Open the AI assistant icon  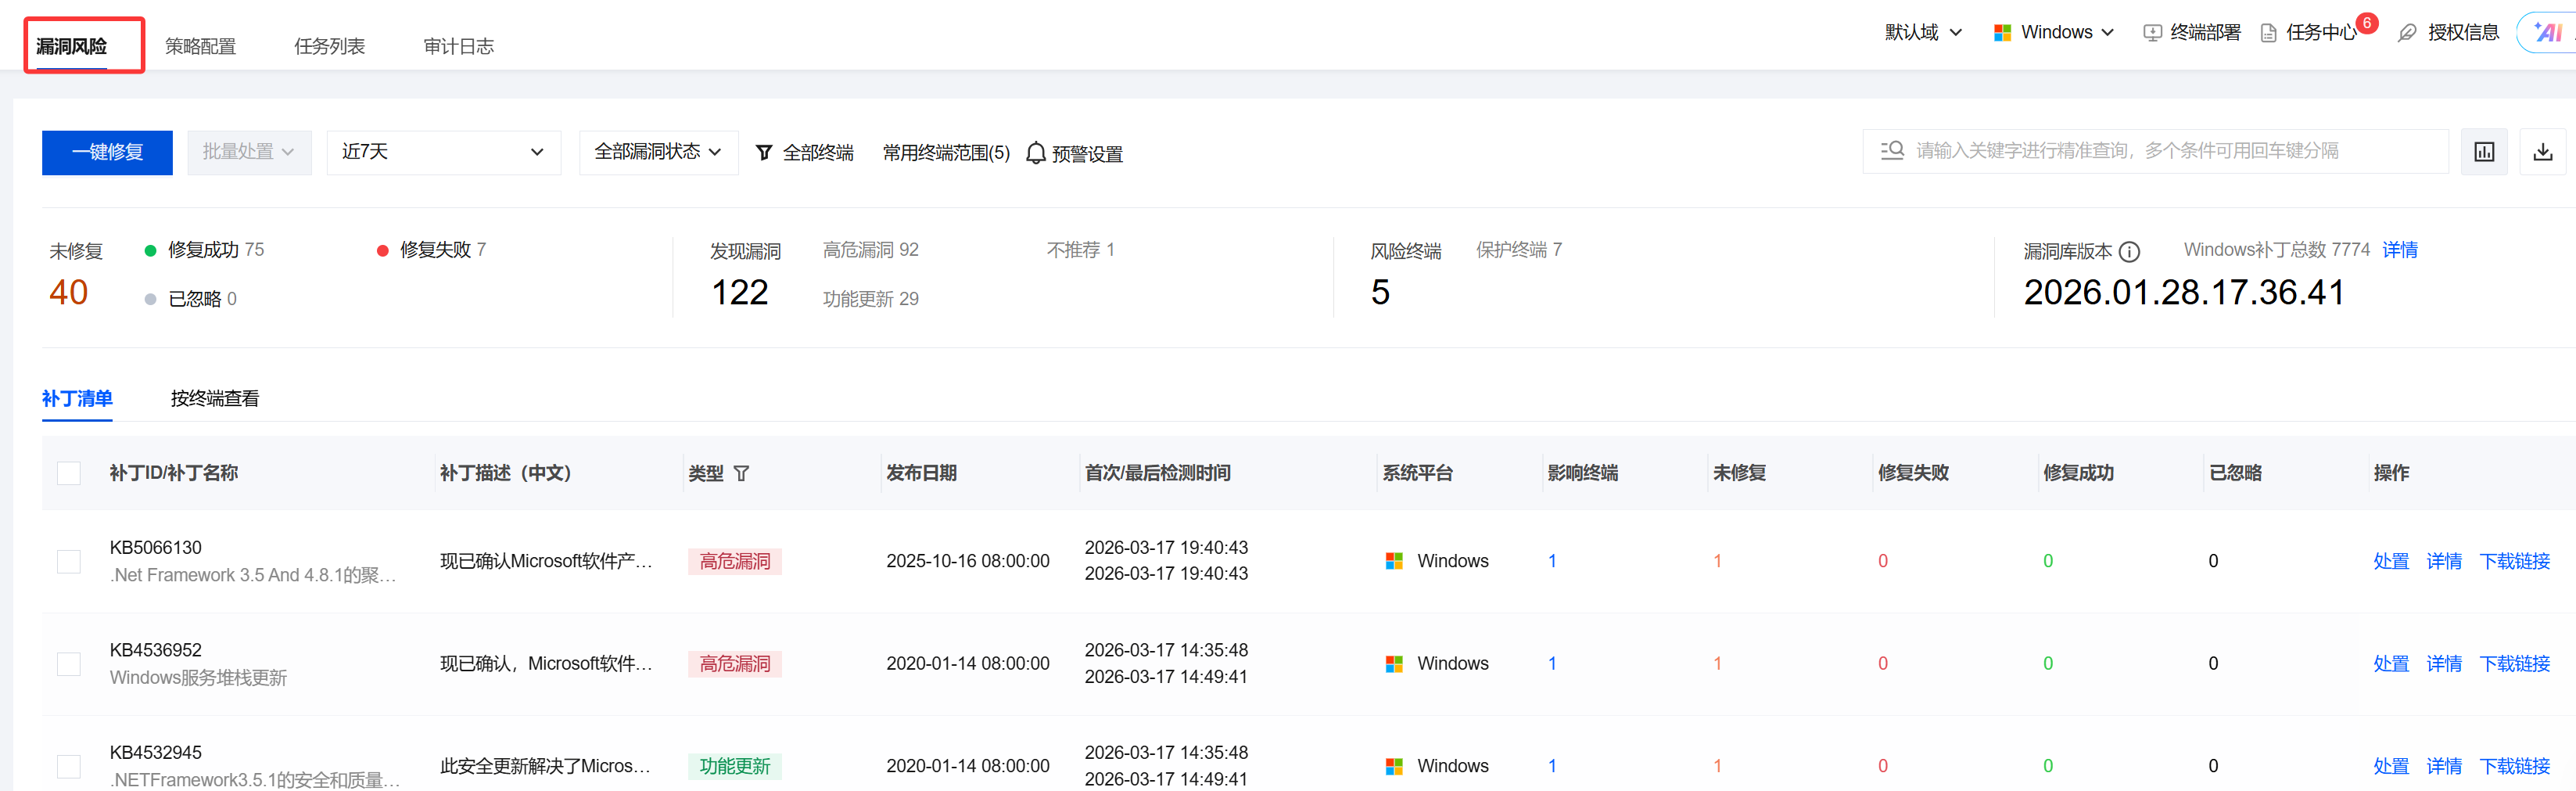point(2549,33)
